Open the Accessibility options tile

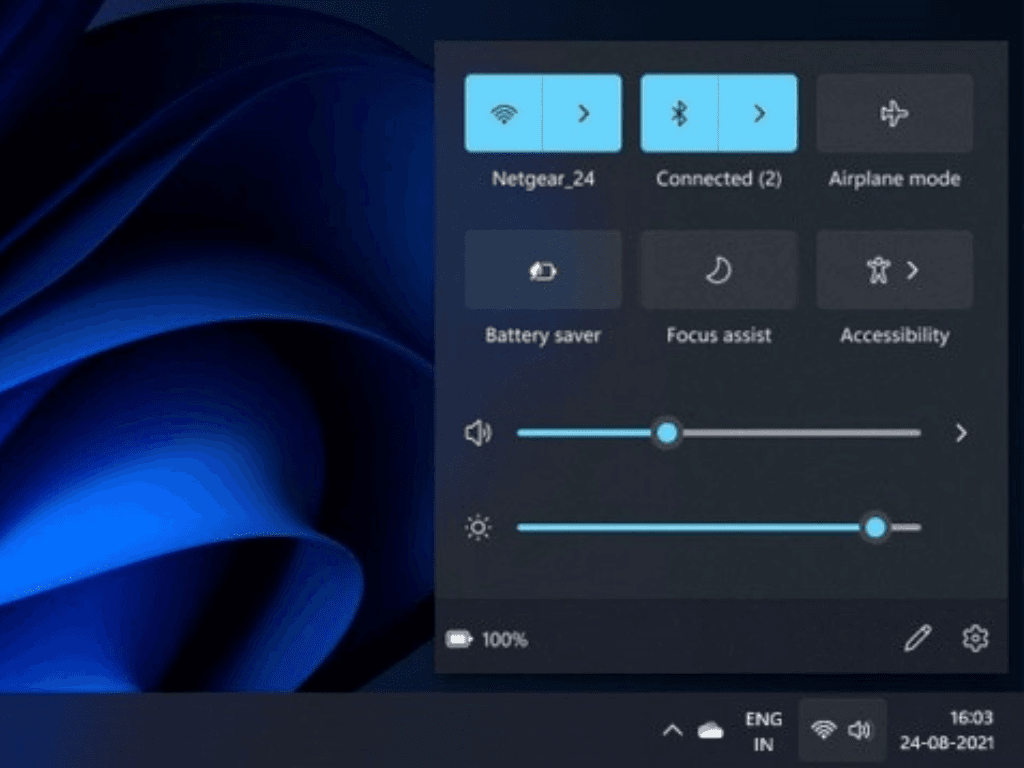(894, 270)
